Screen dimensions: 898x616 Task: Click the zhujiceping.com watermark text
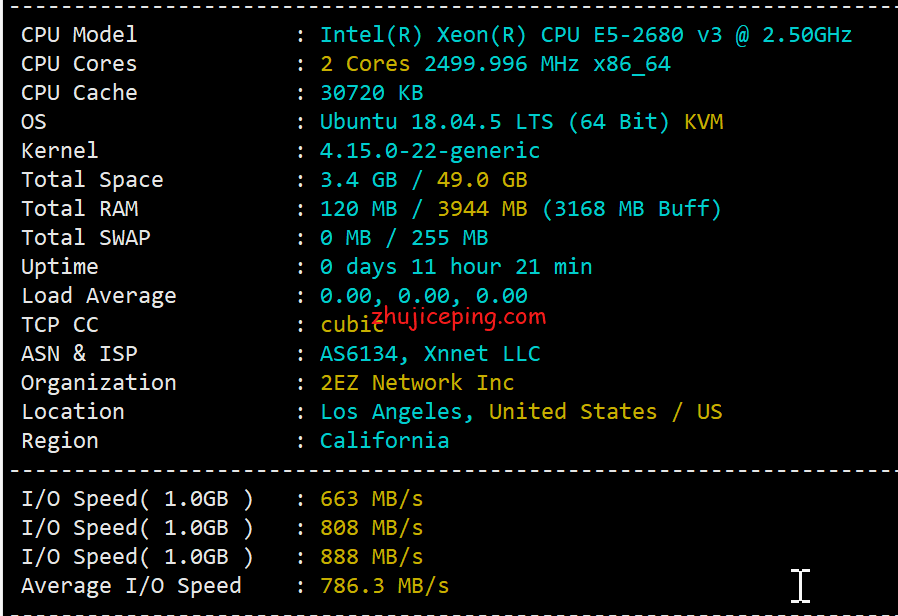click(459, 317)
